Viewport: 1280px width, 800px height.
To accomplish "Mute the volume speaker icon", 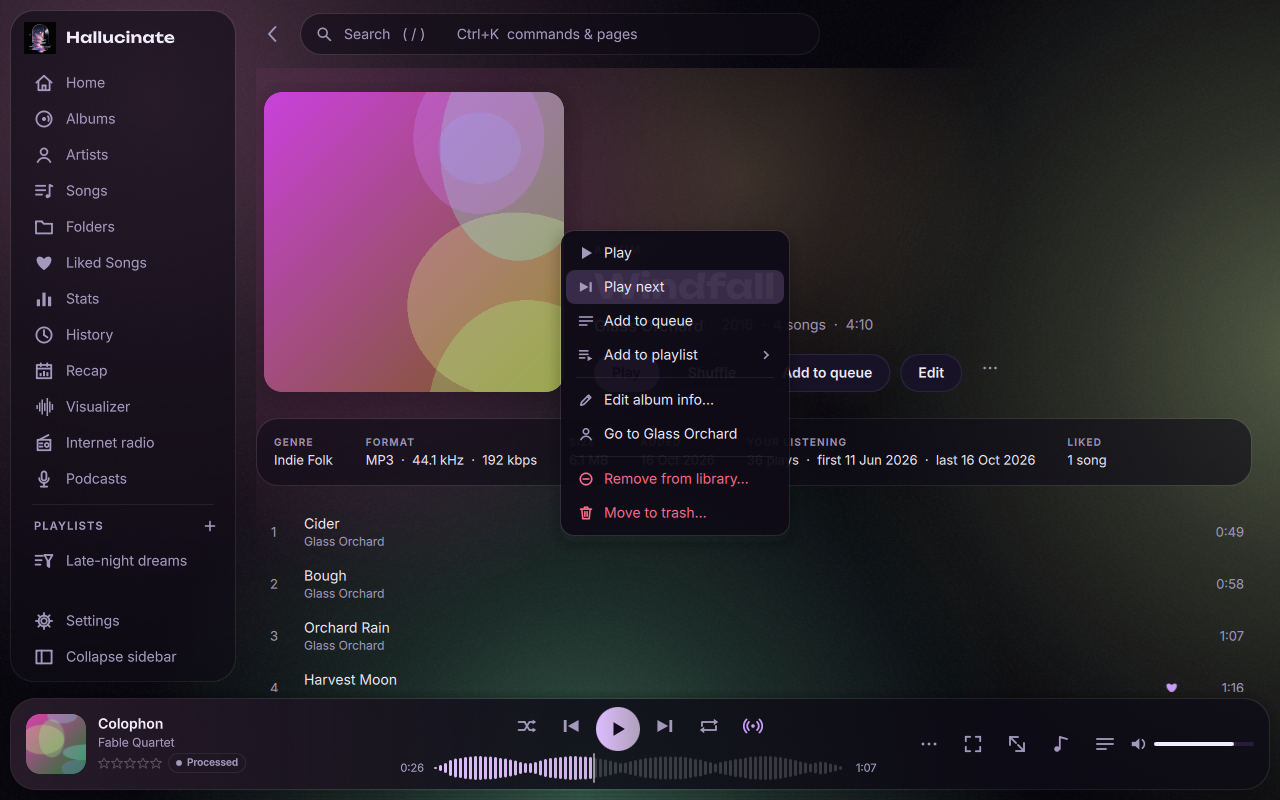I will [1138, 744].
